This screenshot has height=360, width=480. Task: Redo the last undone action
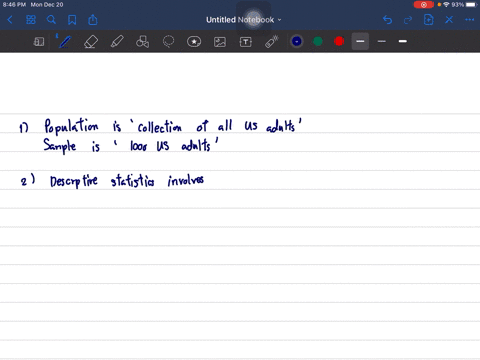click(408, 20)
